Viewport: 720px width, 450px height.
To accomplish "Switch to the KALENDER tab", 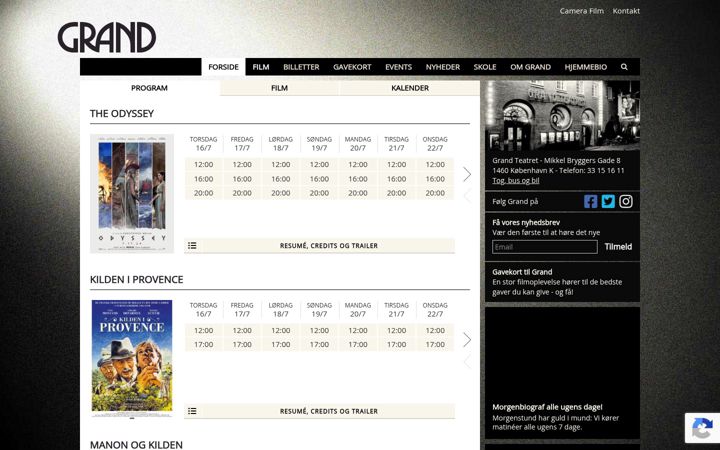I will [x=410, y=88].
